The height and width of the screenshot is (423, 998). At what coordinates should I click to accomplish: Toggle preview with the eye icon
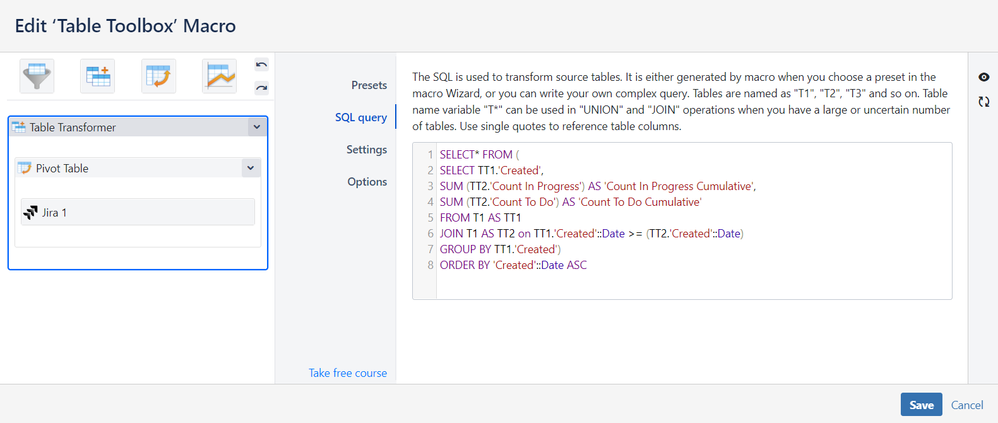(983, 78)
